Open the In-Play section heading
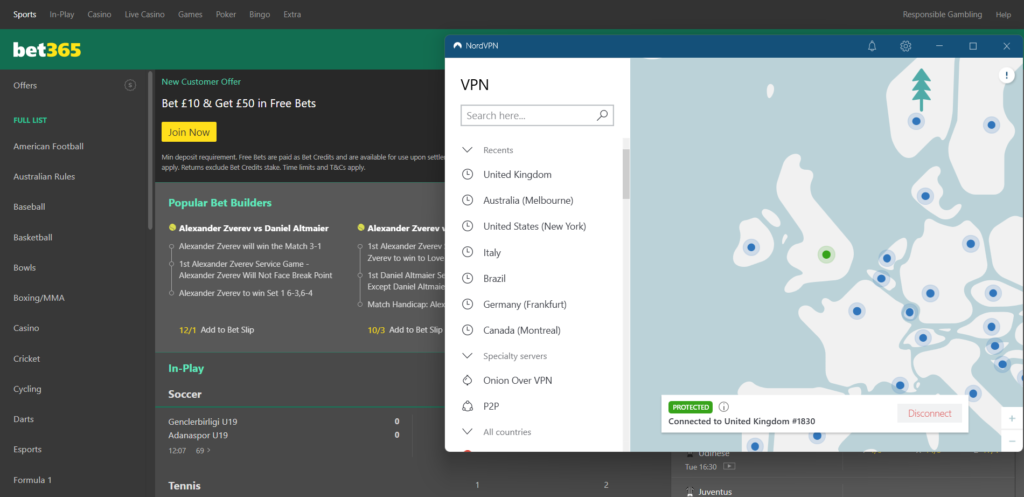The width and height of the screenshot is (1024, 497). pyautogui.click(x=186, y=368)
